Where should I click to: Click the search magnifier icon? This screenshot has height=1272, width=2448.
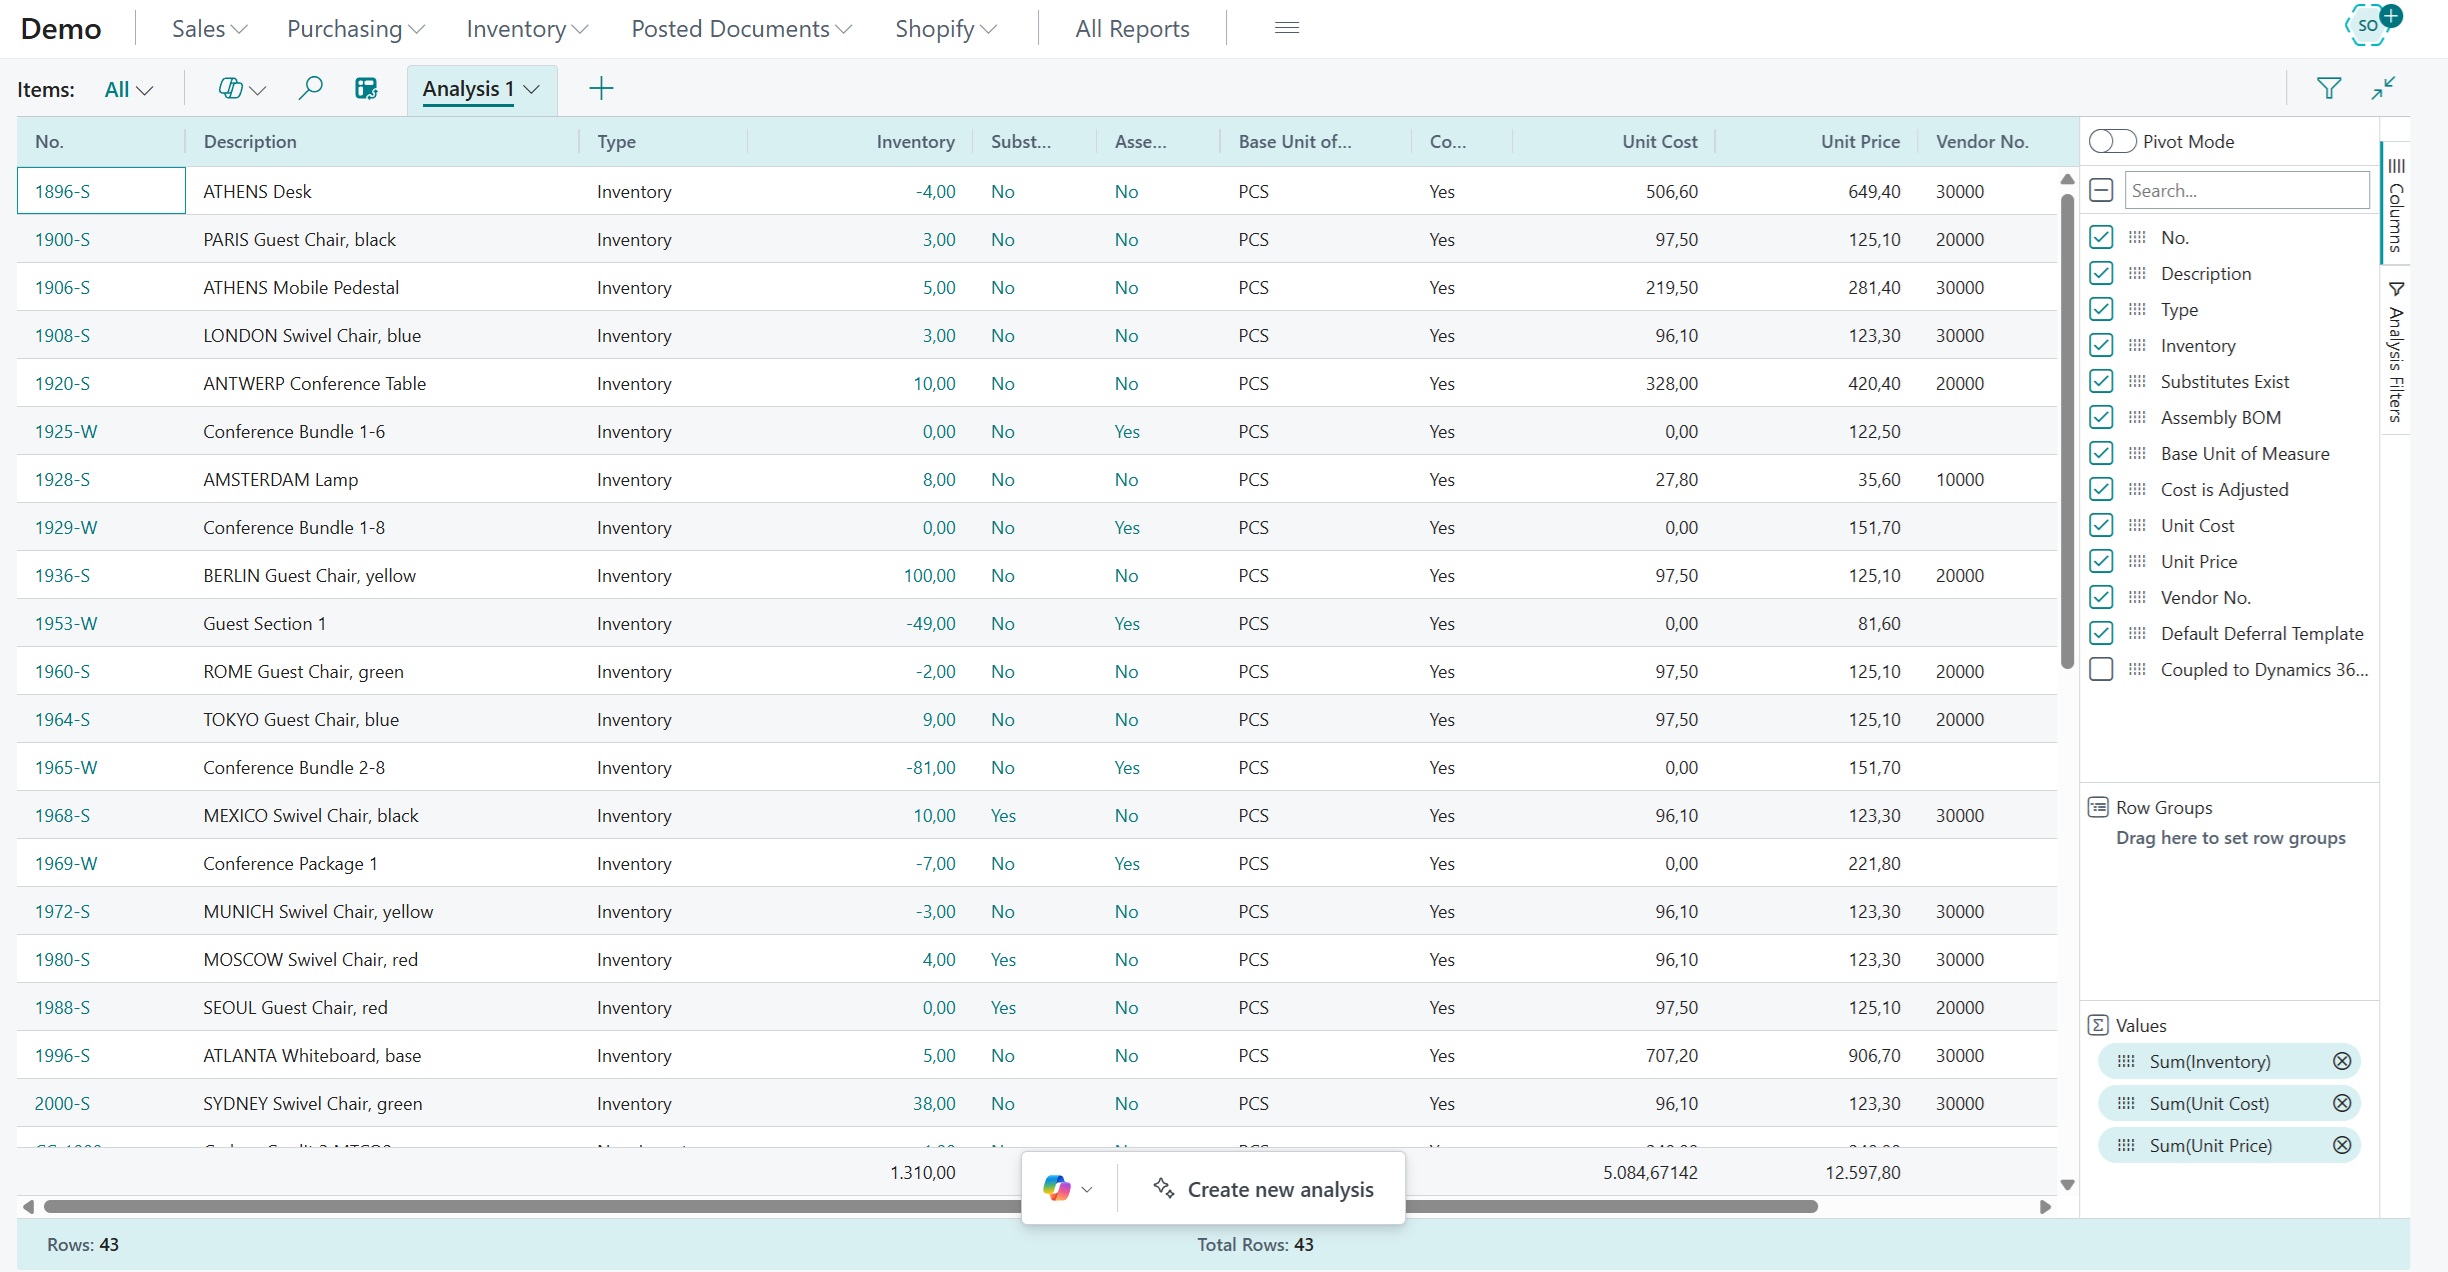310,89
